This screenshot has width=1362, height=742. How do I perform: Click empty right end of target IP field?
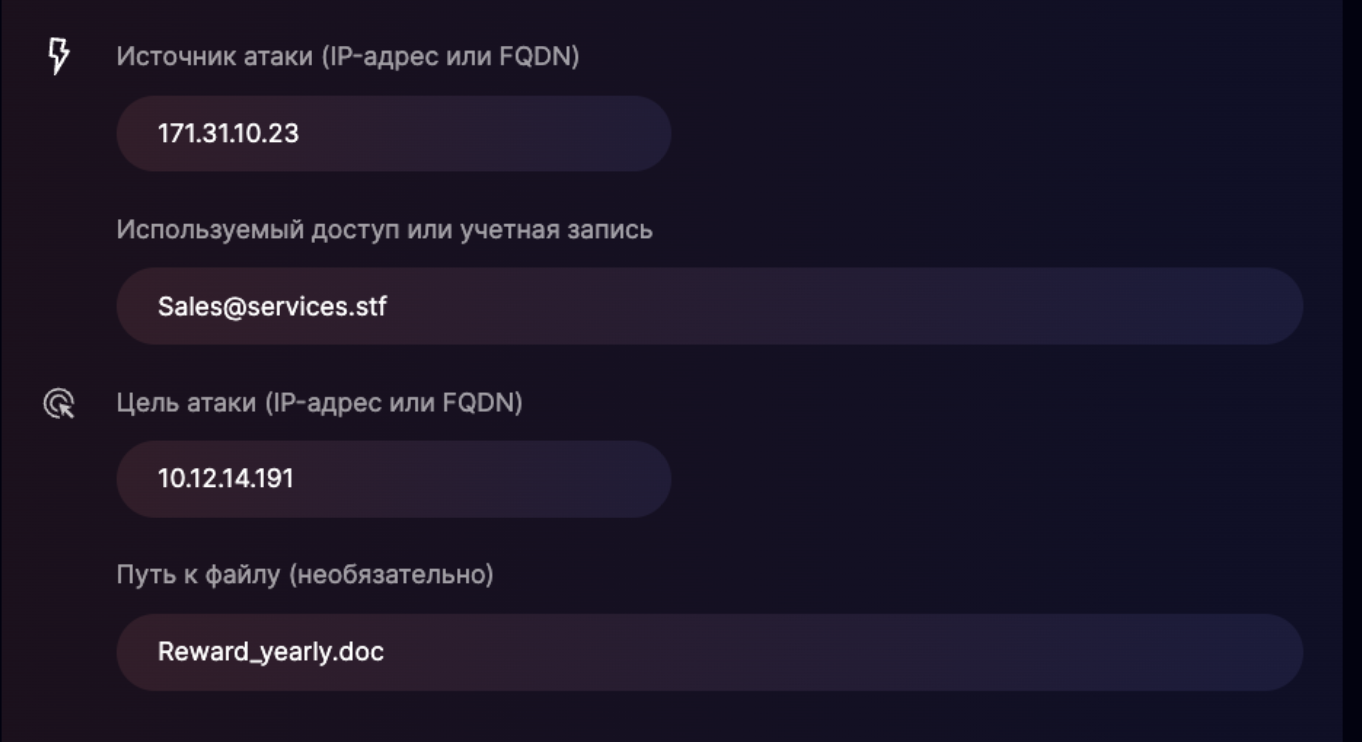point(600,479)
